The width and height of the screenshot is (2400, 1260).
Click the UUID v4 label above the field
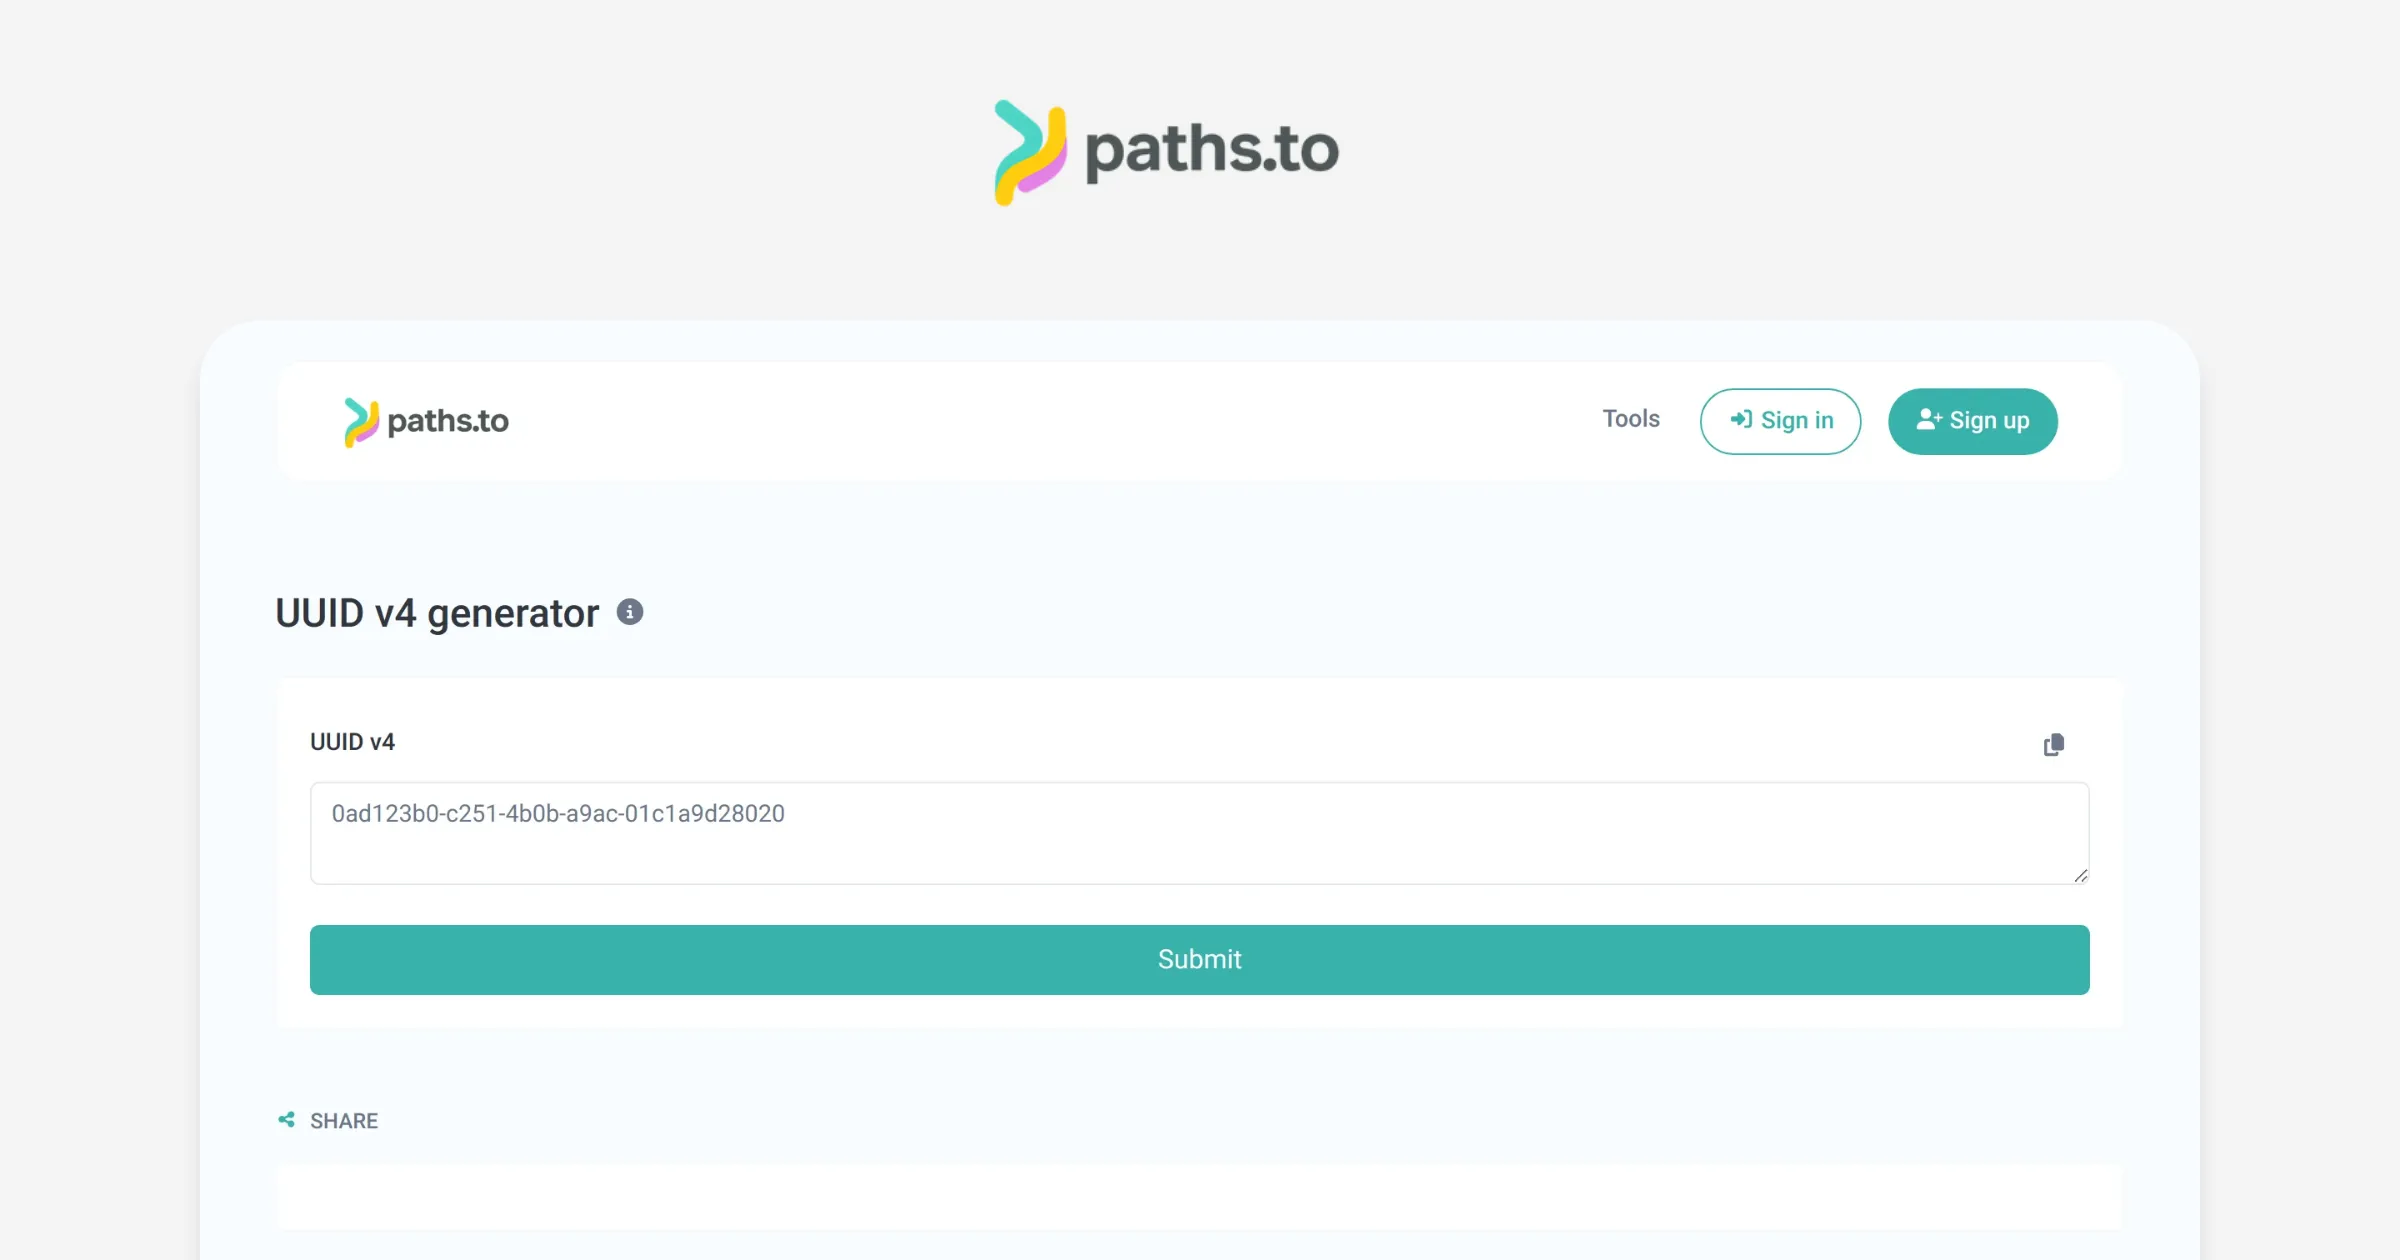coord(352,741)
